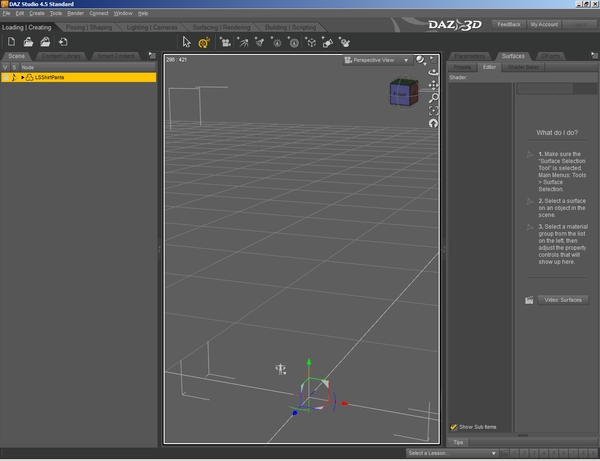Screen dimensions: 600x461
Task: Click the viewport Reset camera icon
Action: click(x=433, y=123)
